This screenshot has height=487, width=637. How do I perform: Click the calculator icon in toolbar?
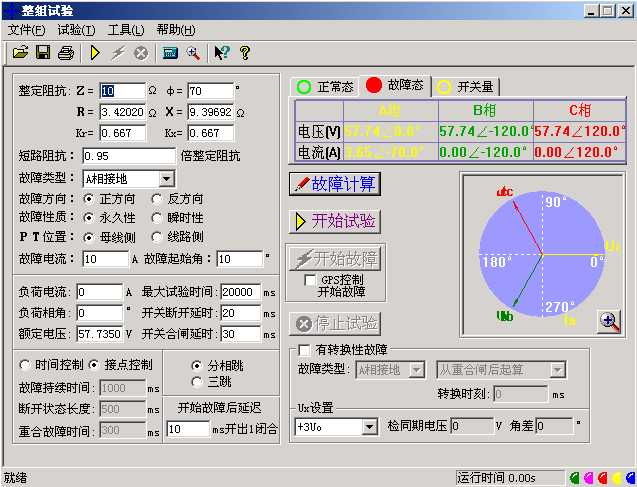click(x=170, y=52)
